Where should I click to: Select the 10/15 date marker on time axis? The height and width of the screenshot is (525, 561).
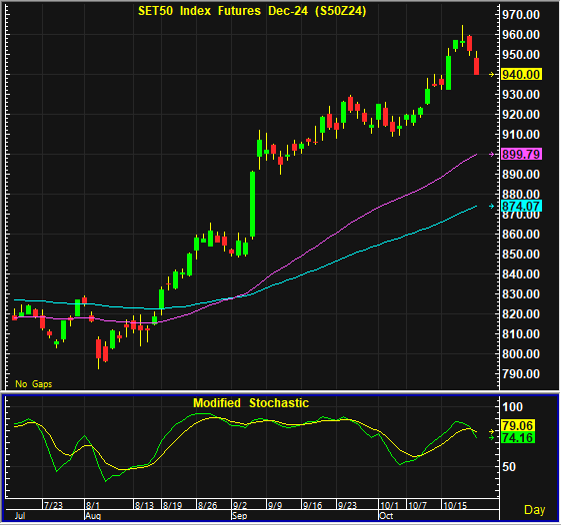455,505
